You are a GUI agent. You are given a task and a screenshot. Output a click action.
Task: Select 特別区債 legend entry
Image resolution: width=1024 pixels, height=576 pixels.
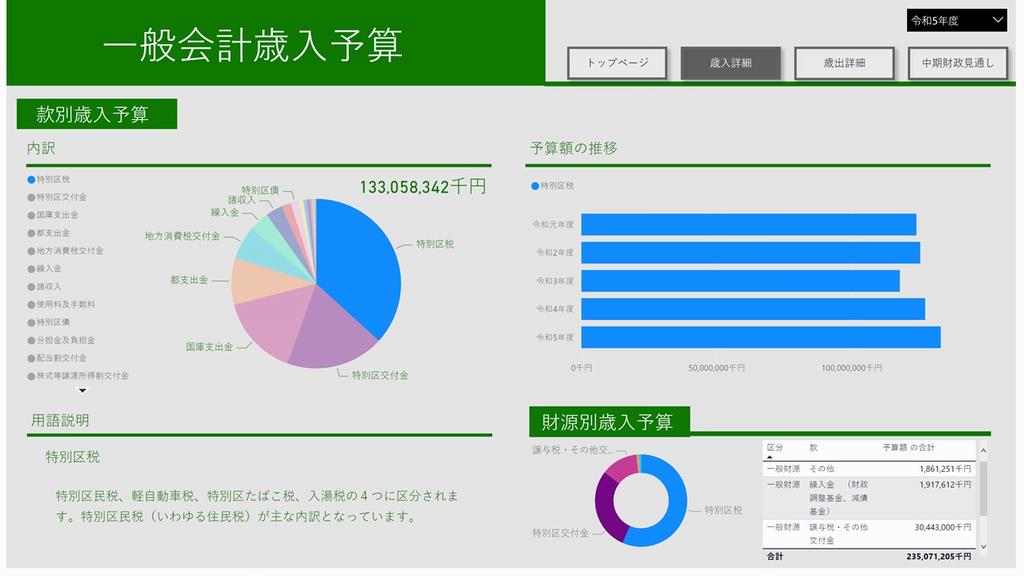click(x=49, y=322)
